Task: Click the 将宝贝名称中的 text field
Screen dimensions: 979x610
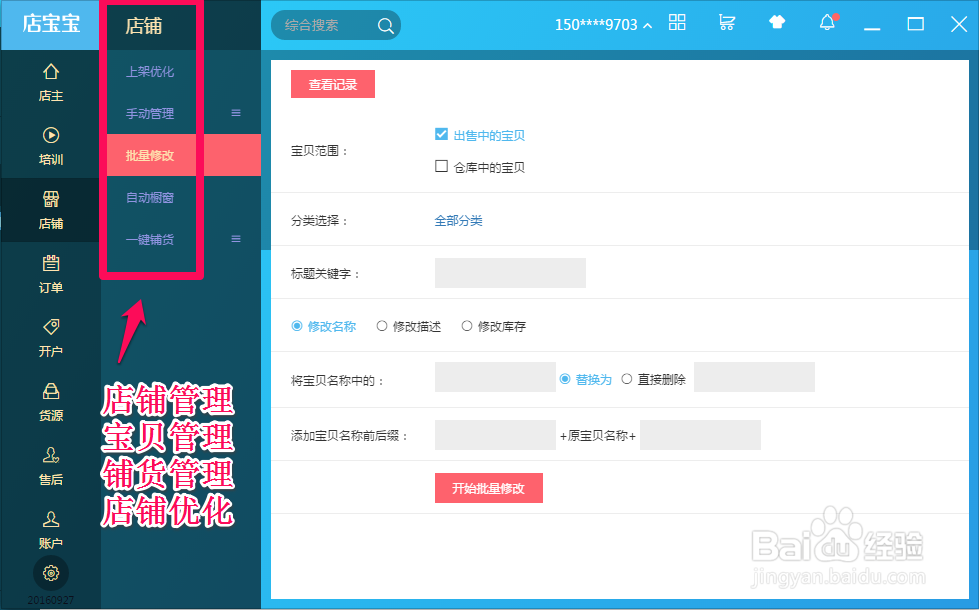Action: point(495,377)
